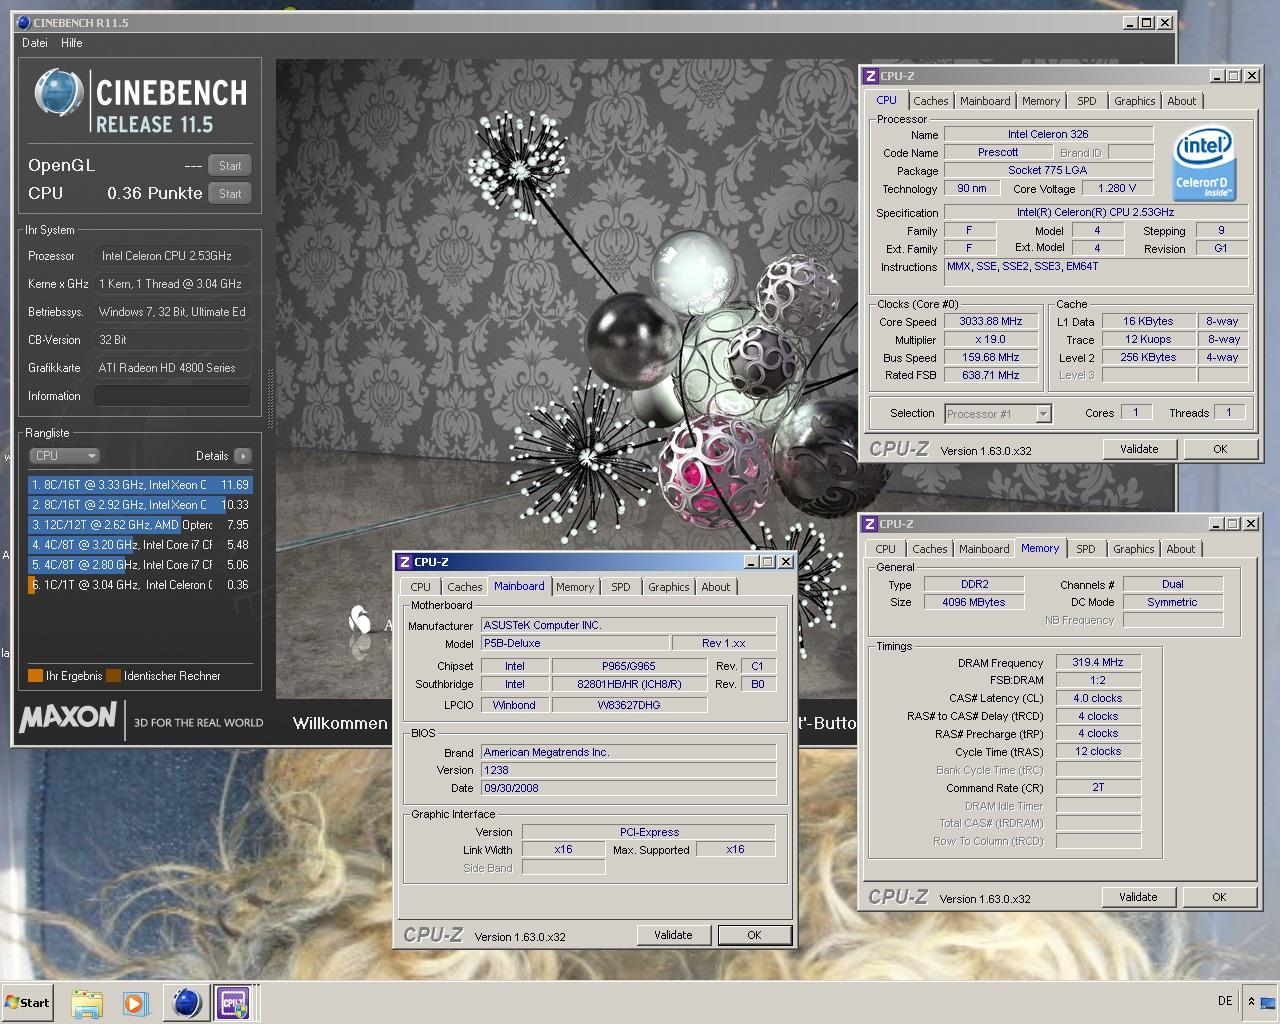This screenshot has height=1024, width=1280.
Task: Click OK in the Memory CPU-Z window
Action: coord(1219,897)
